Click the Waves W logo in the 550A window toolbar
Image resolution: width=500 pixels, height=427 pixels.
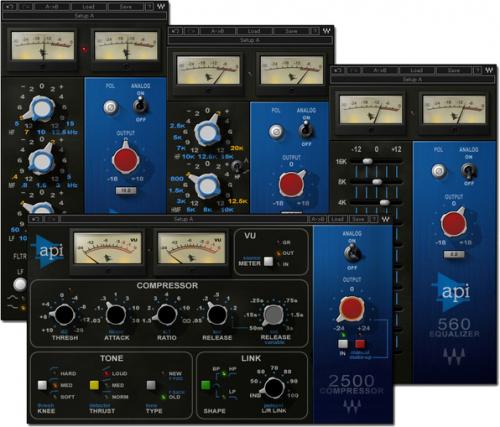pyautogui.click(x=161, y=6)
